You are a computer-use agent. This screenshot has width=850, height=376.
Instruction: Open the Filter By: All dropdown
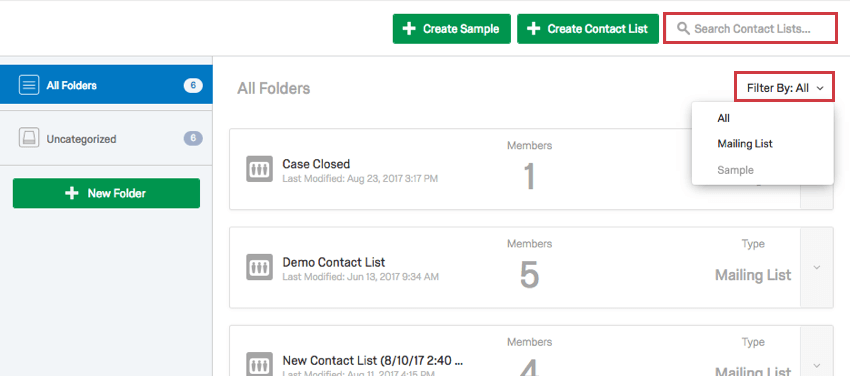784,88
